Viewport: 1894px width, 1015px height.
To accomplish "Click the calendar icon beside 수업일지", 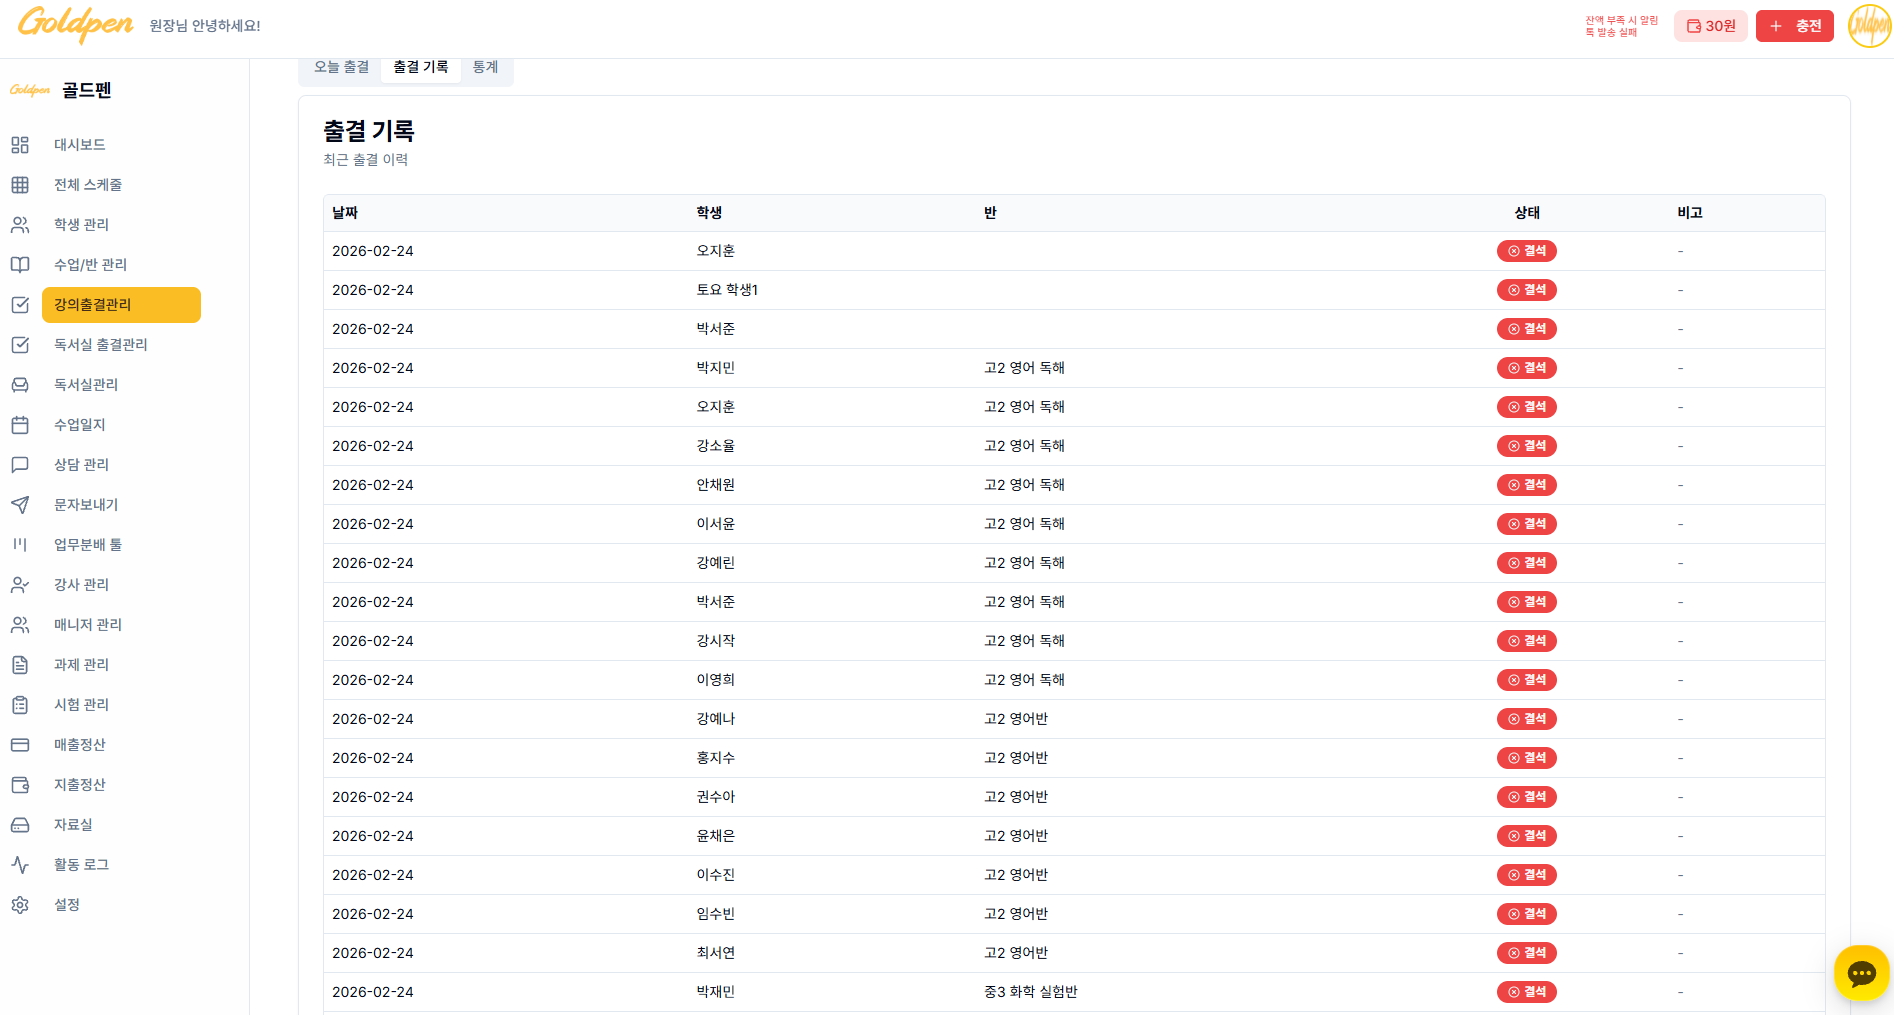I will click(20, 425).
